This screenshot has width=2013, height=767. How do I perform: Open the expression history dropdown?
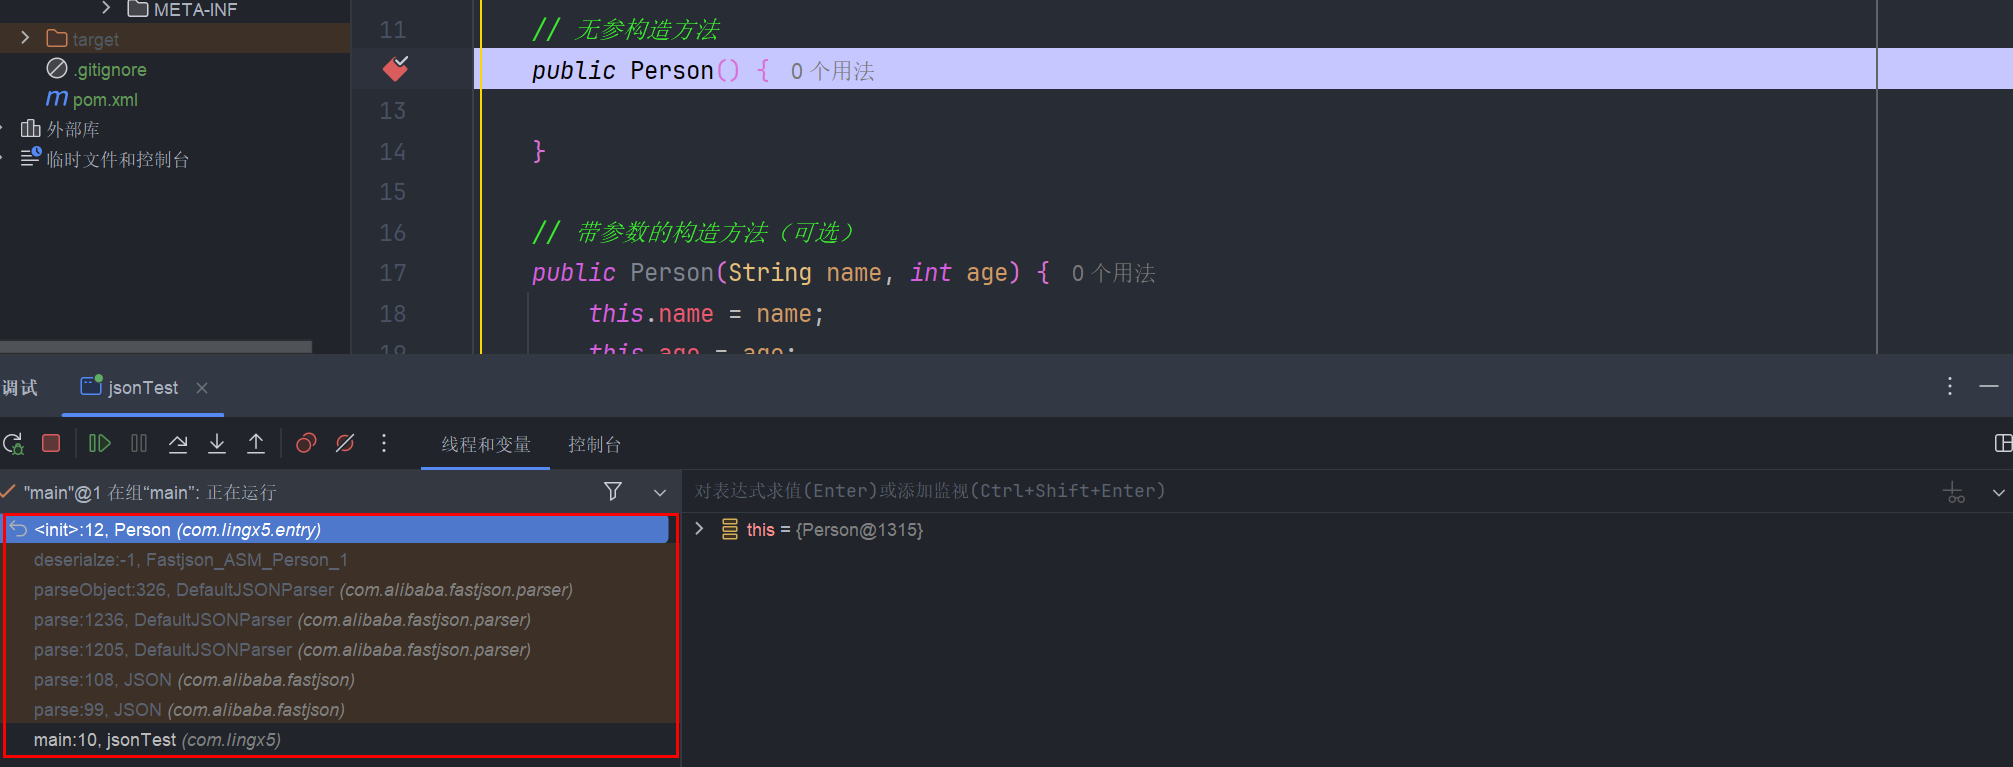point(1998,492)
